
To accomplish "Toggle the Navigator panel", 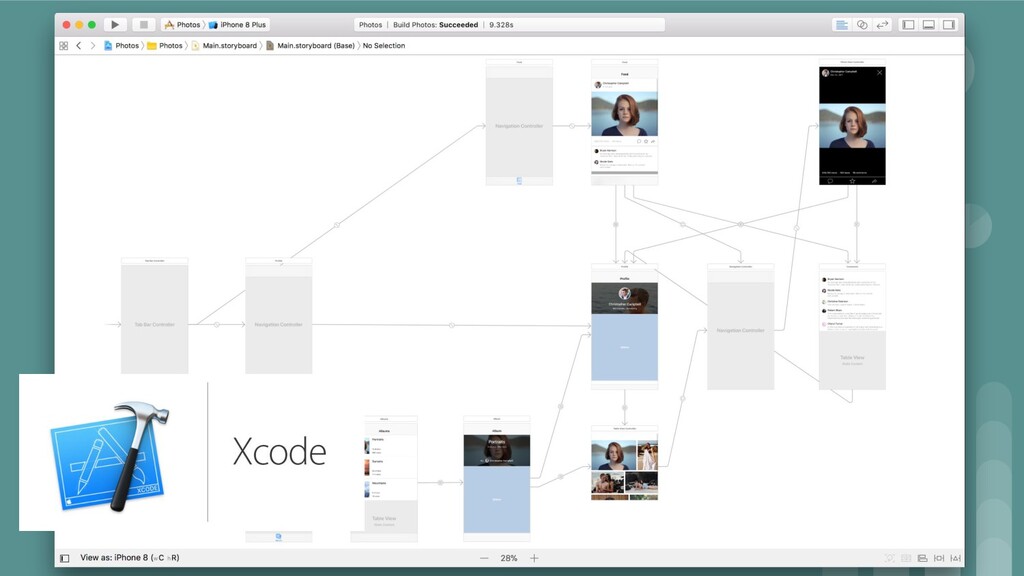I will click(908, 25).
